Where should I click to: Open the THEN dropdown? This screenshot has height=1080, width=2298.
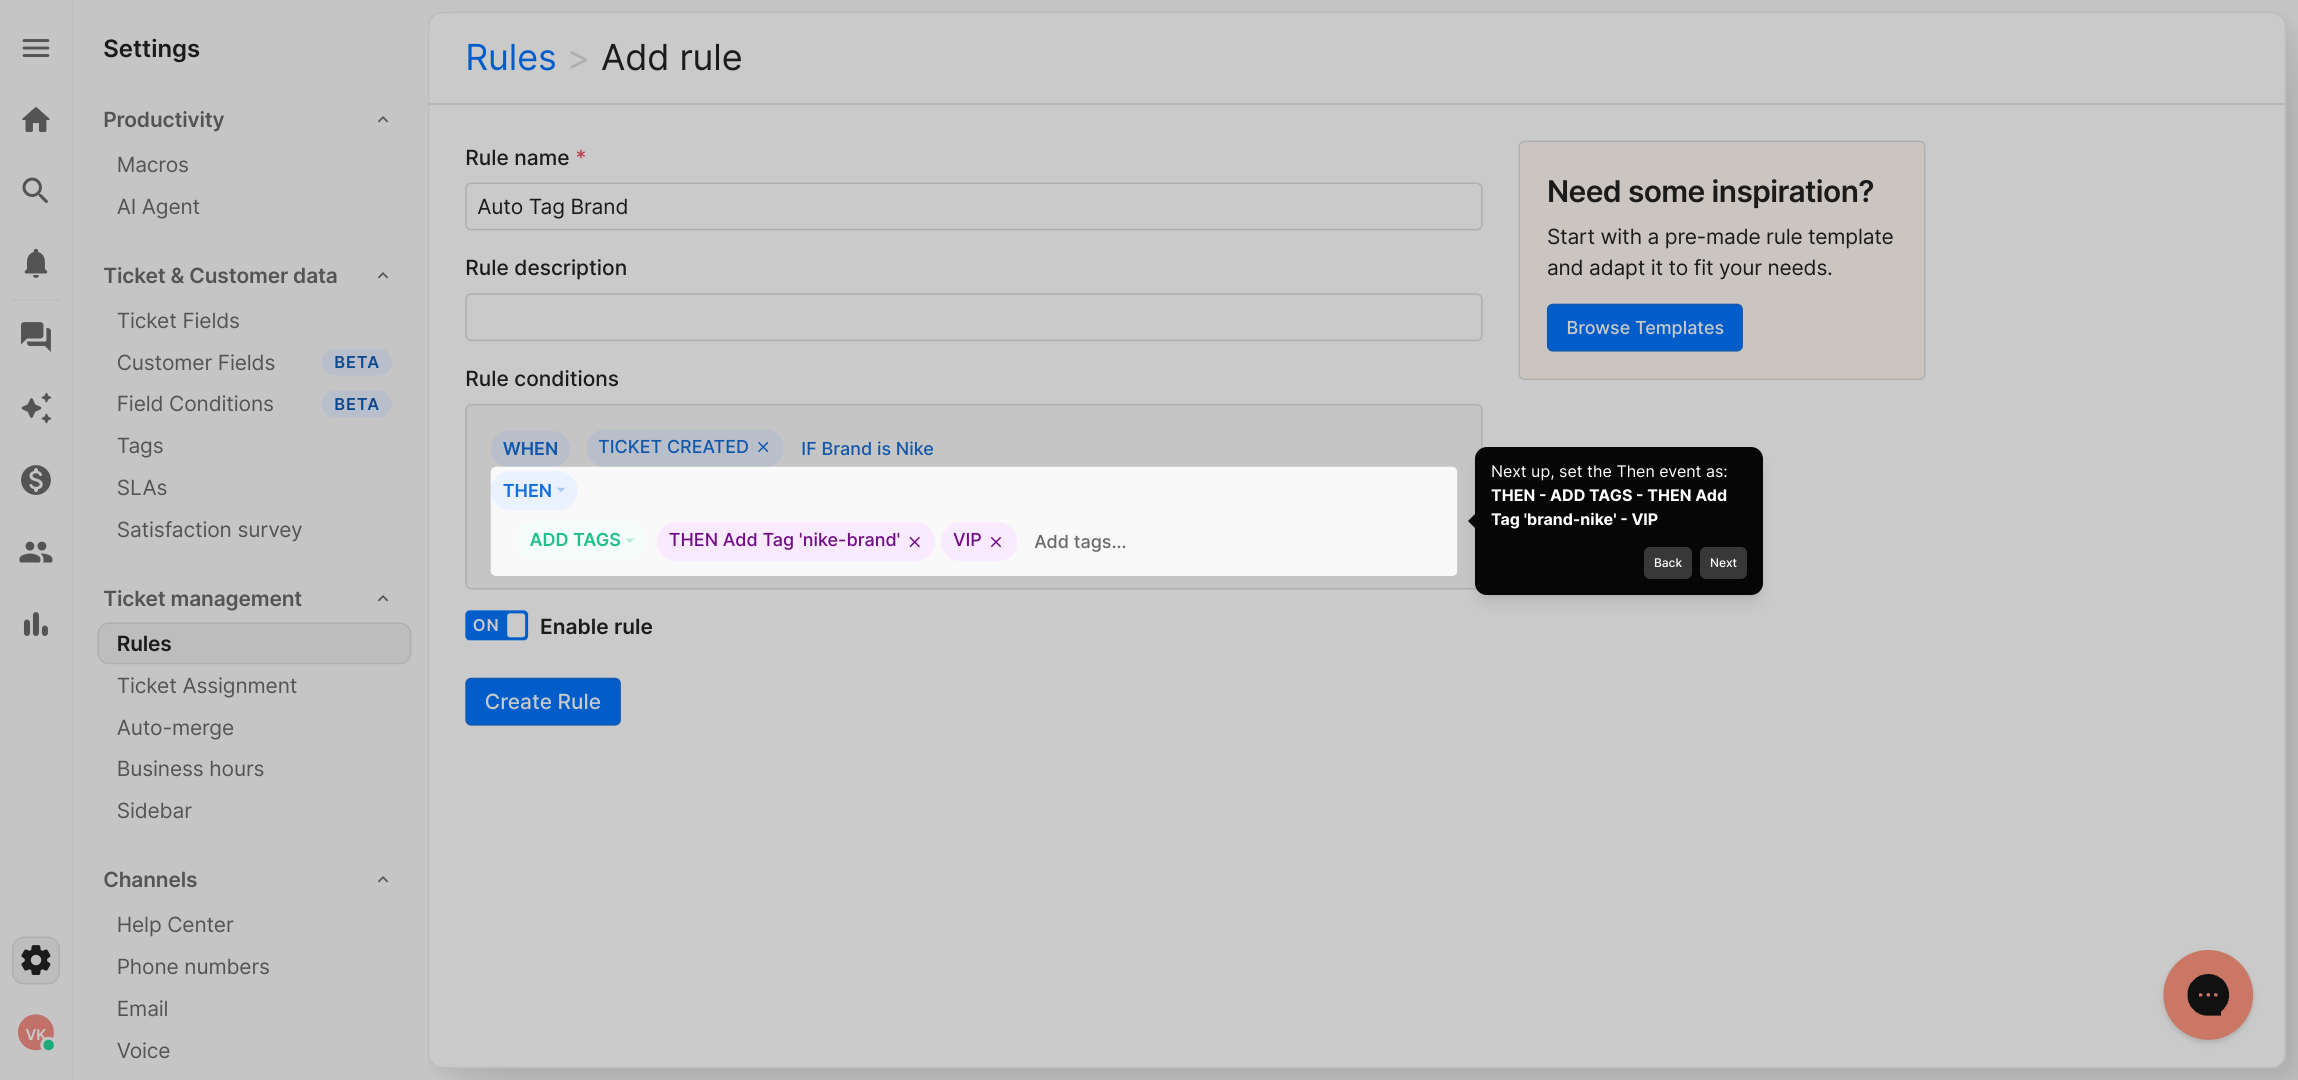(534, 491)
